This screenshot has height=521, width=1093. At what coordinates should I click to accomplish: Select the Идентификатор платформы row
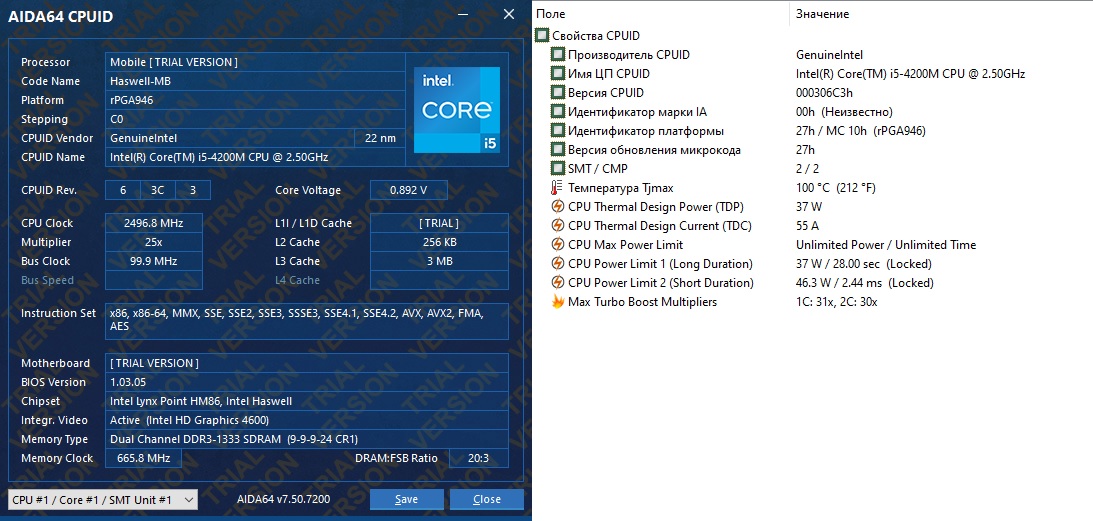click(x=813, y=130)
